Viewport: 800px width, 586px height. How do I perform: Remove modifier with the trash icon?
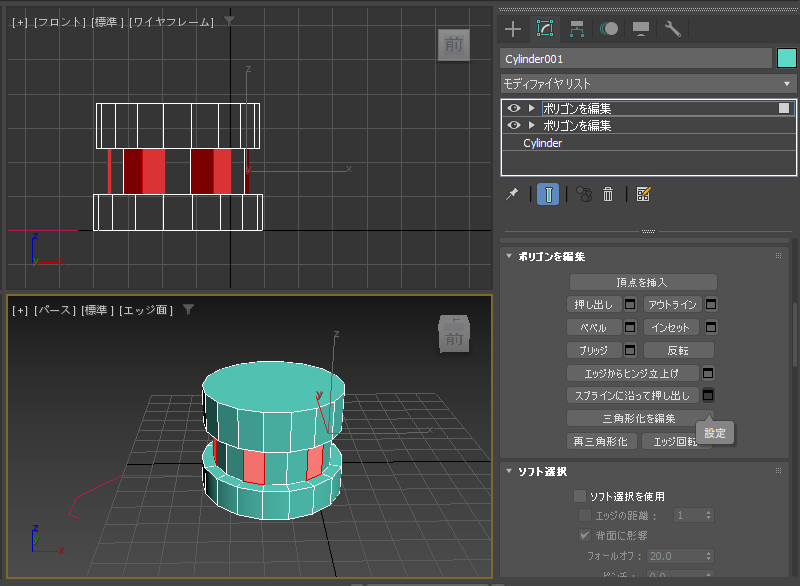(x=608, y=194)
